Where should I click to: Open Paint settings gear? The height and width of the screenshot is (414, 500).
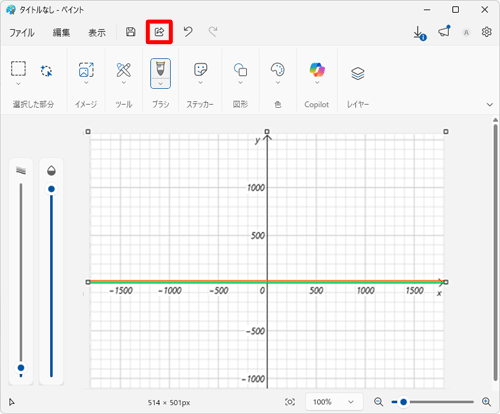pos(486,32)
